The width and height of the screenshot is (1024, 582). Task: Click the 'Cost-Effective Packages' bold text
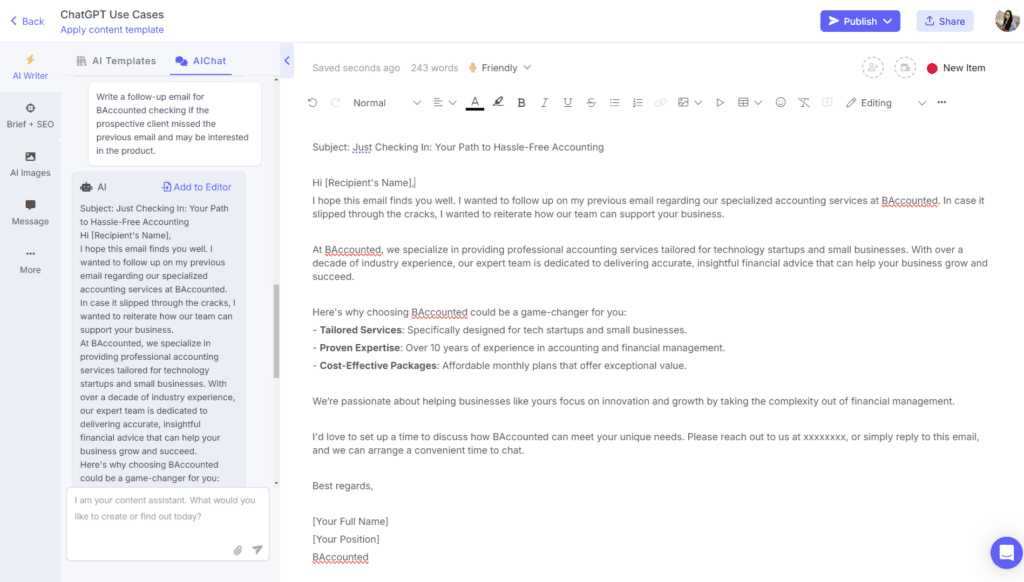[378, 365]
